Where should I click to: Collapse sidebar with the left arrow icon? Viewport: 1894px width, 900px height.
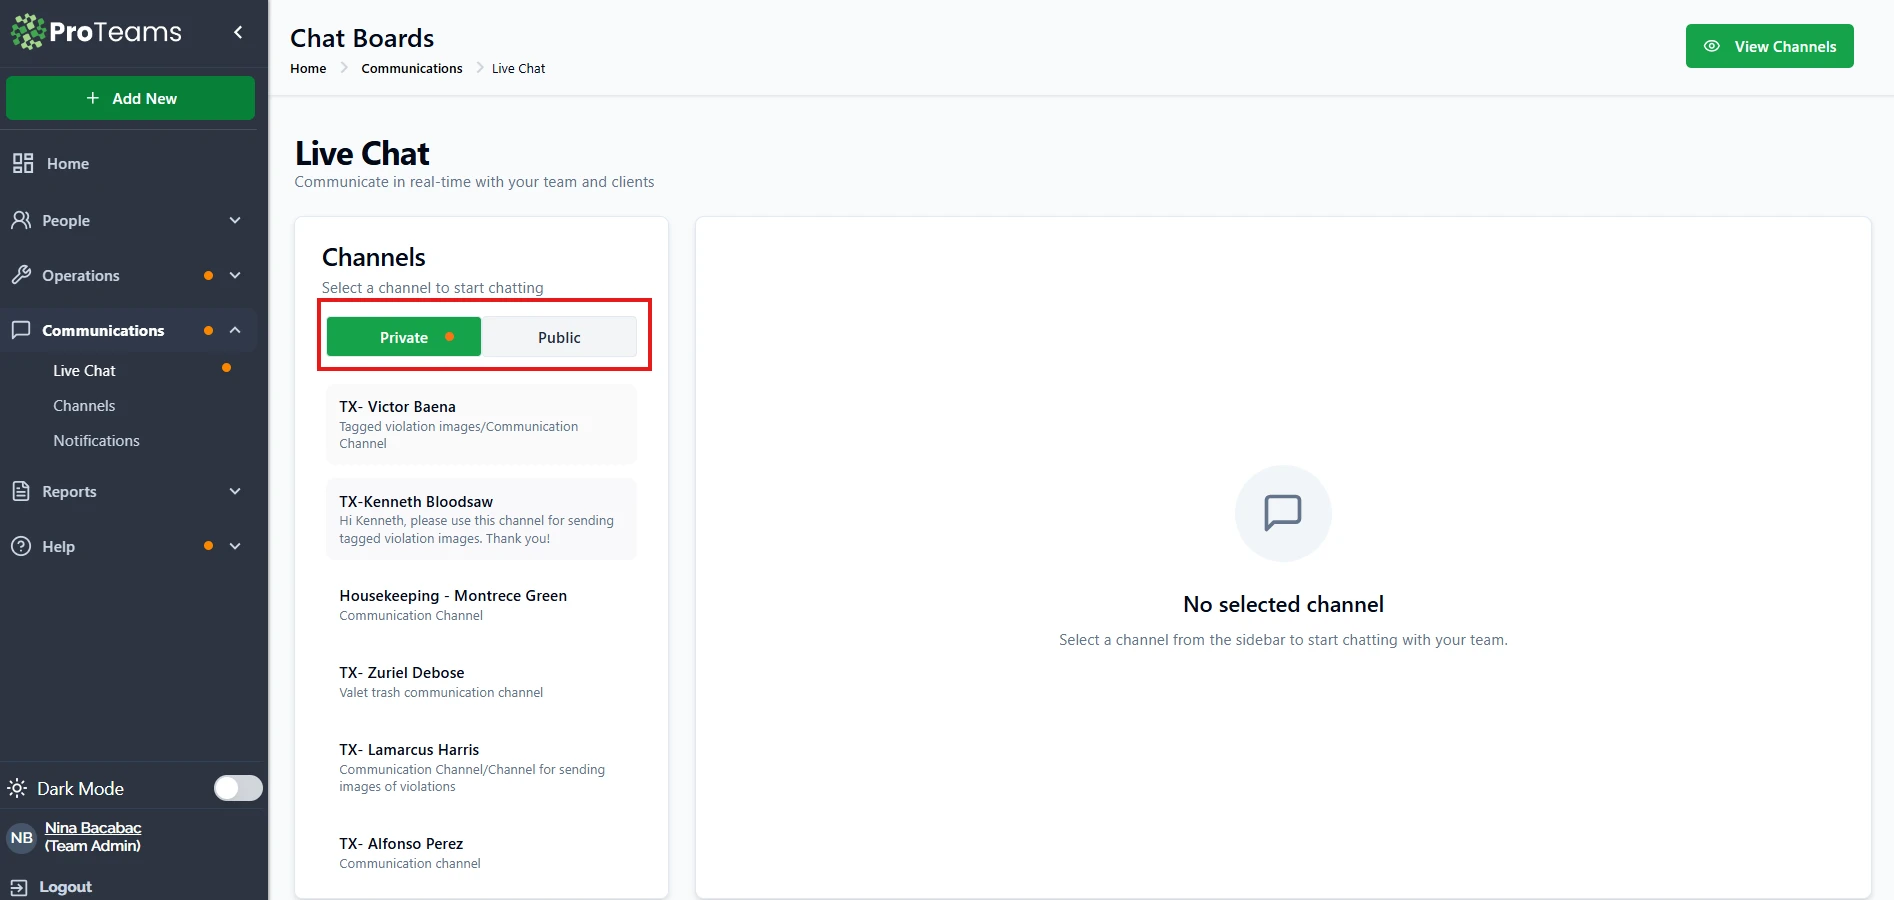[238, 32]
